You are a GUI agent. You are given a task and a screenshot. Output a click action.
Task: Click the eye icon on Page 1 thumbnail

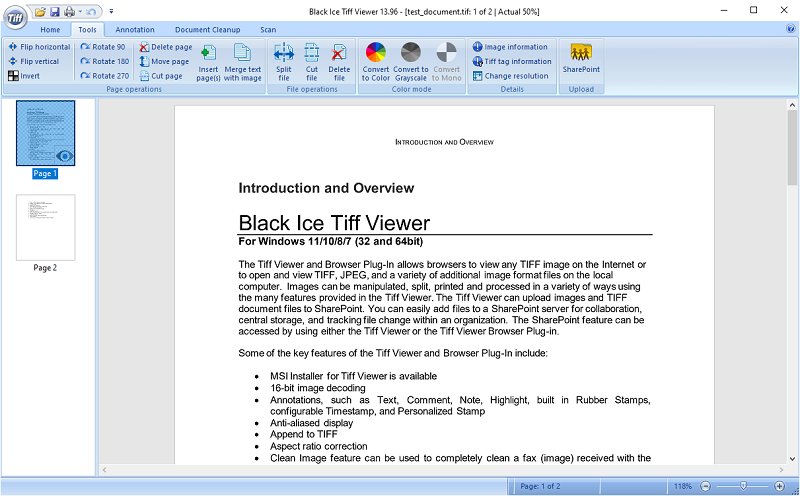(x=64, y=156)
